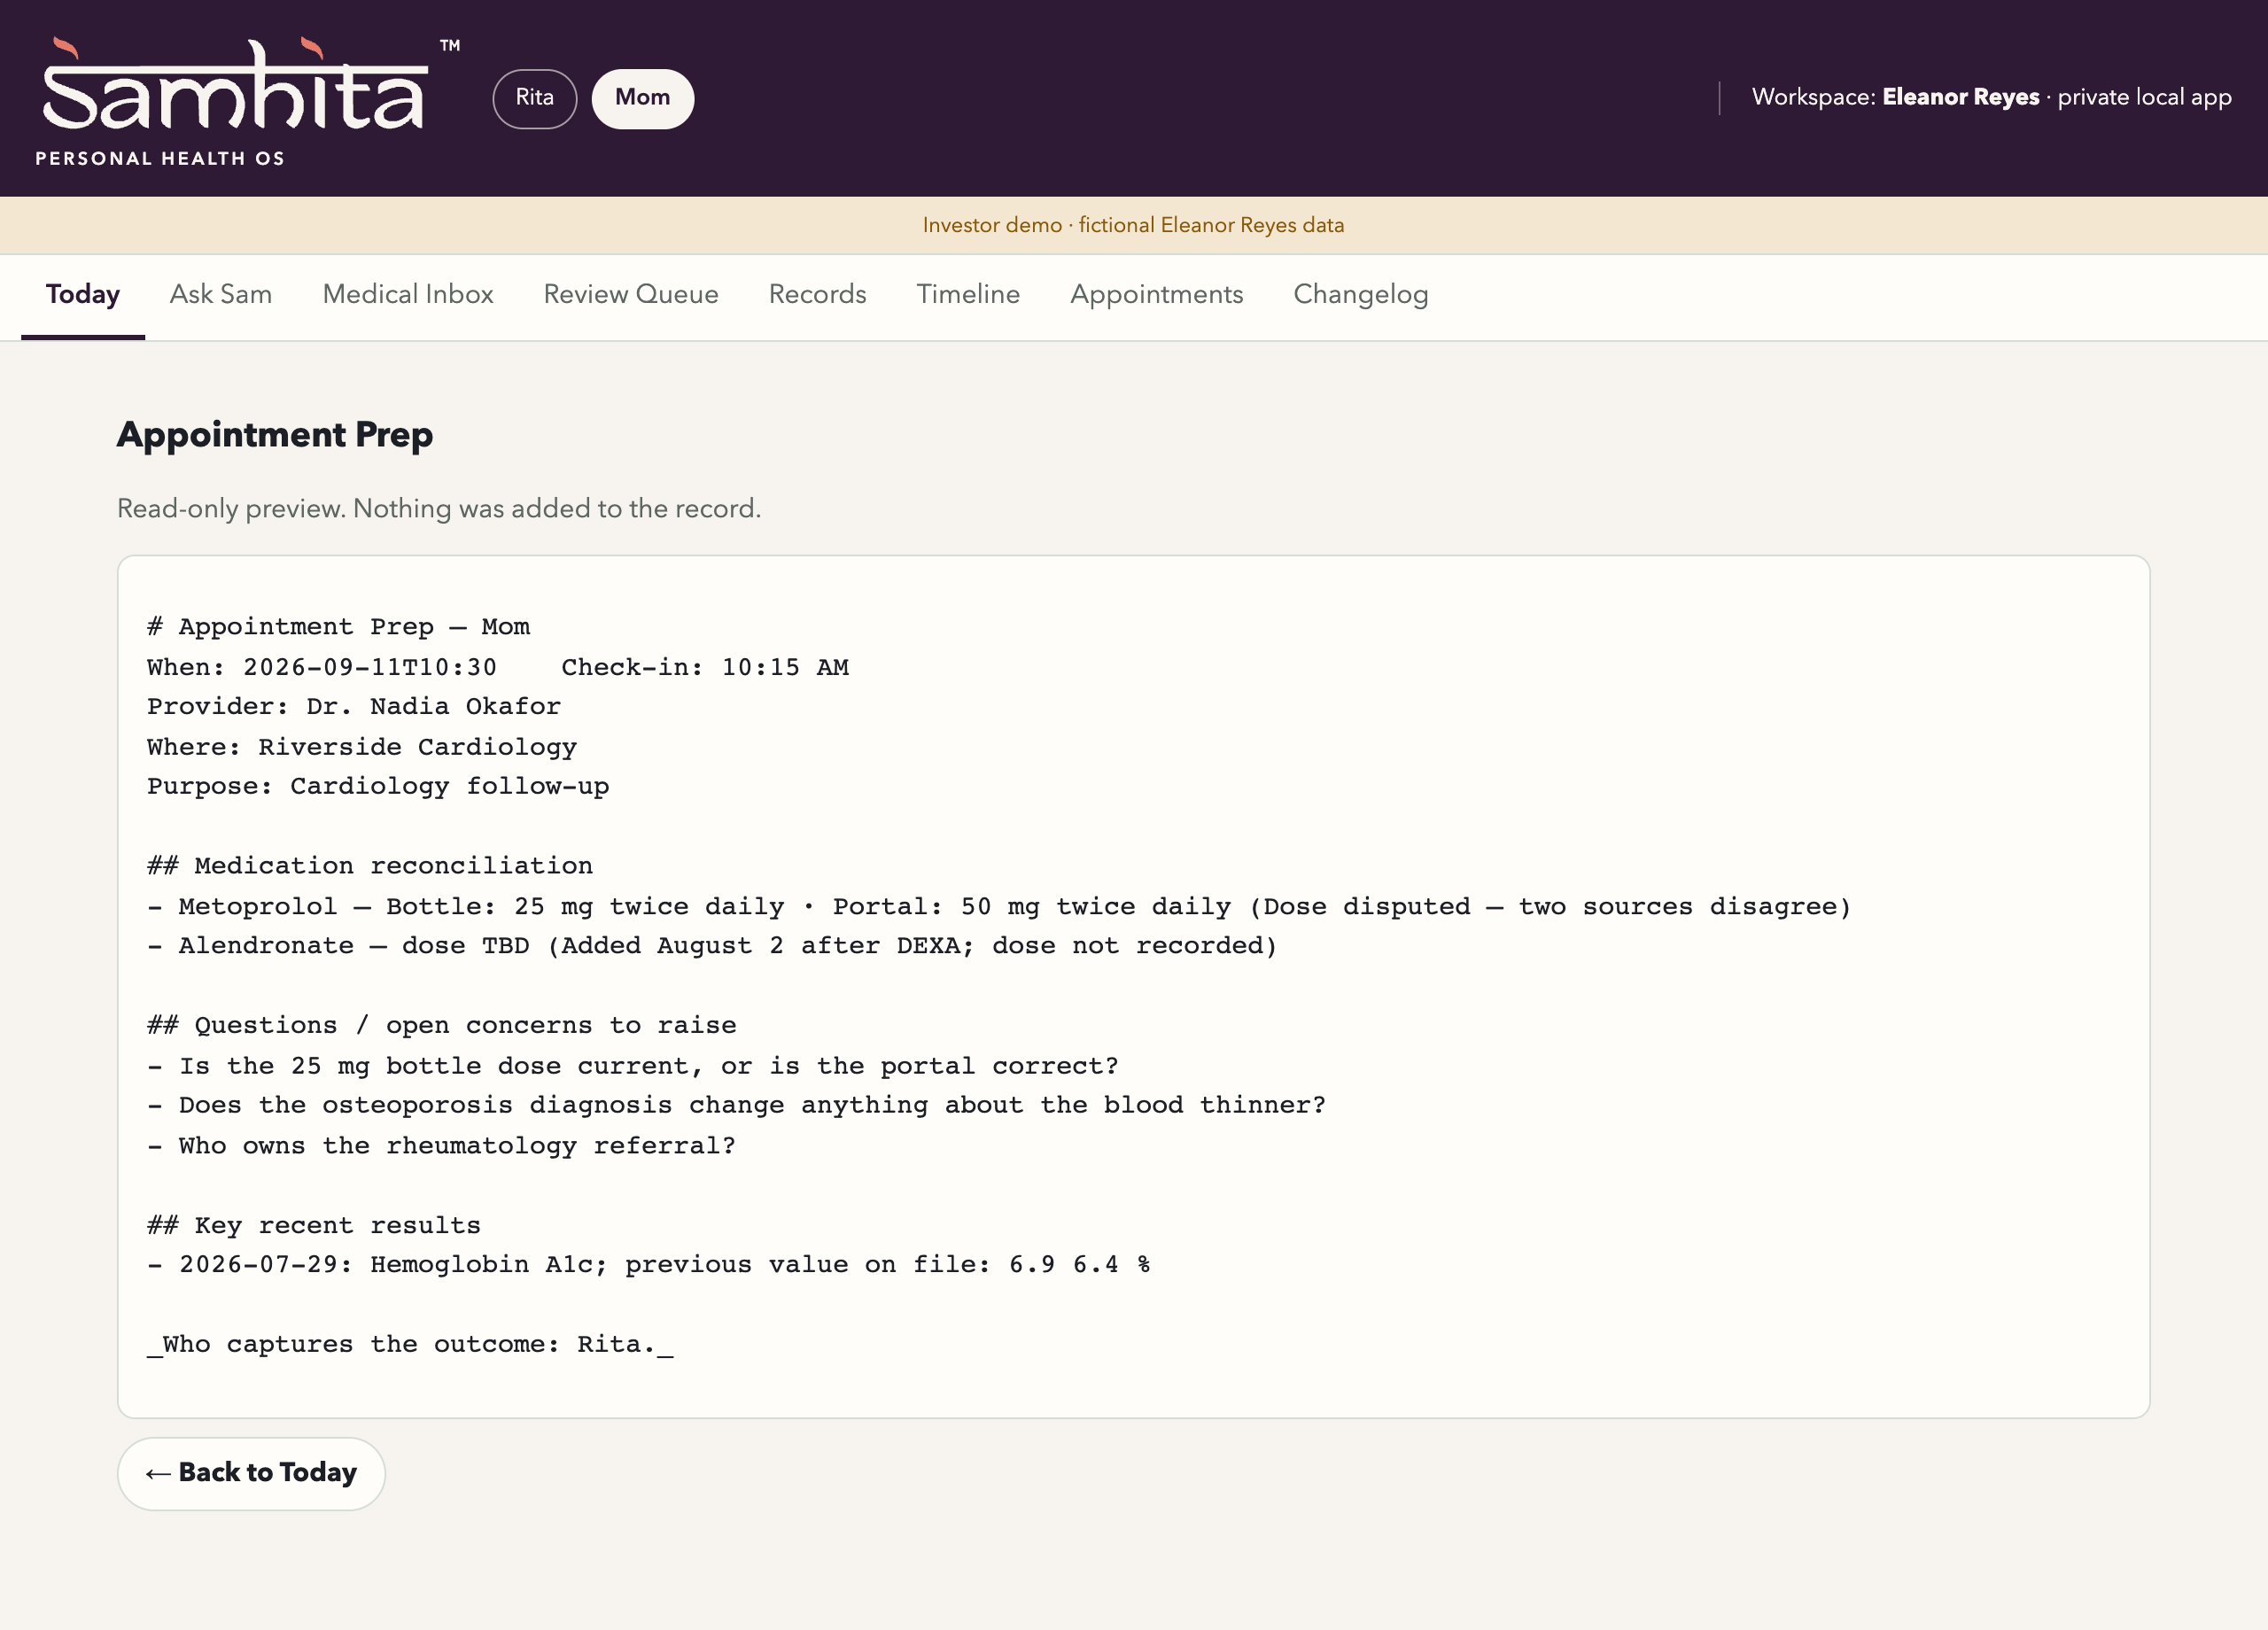Open the Appointments tab
The width and height of the screenshot is (2268, 1630).
coord(1157,295)
